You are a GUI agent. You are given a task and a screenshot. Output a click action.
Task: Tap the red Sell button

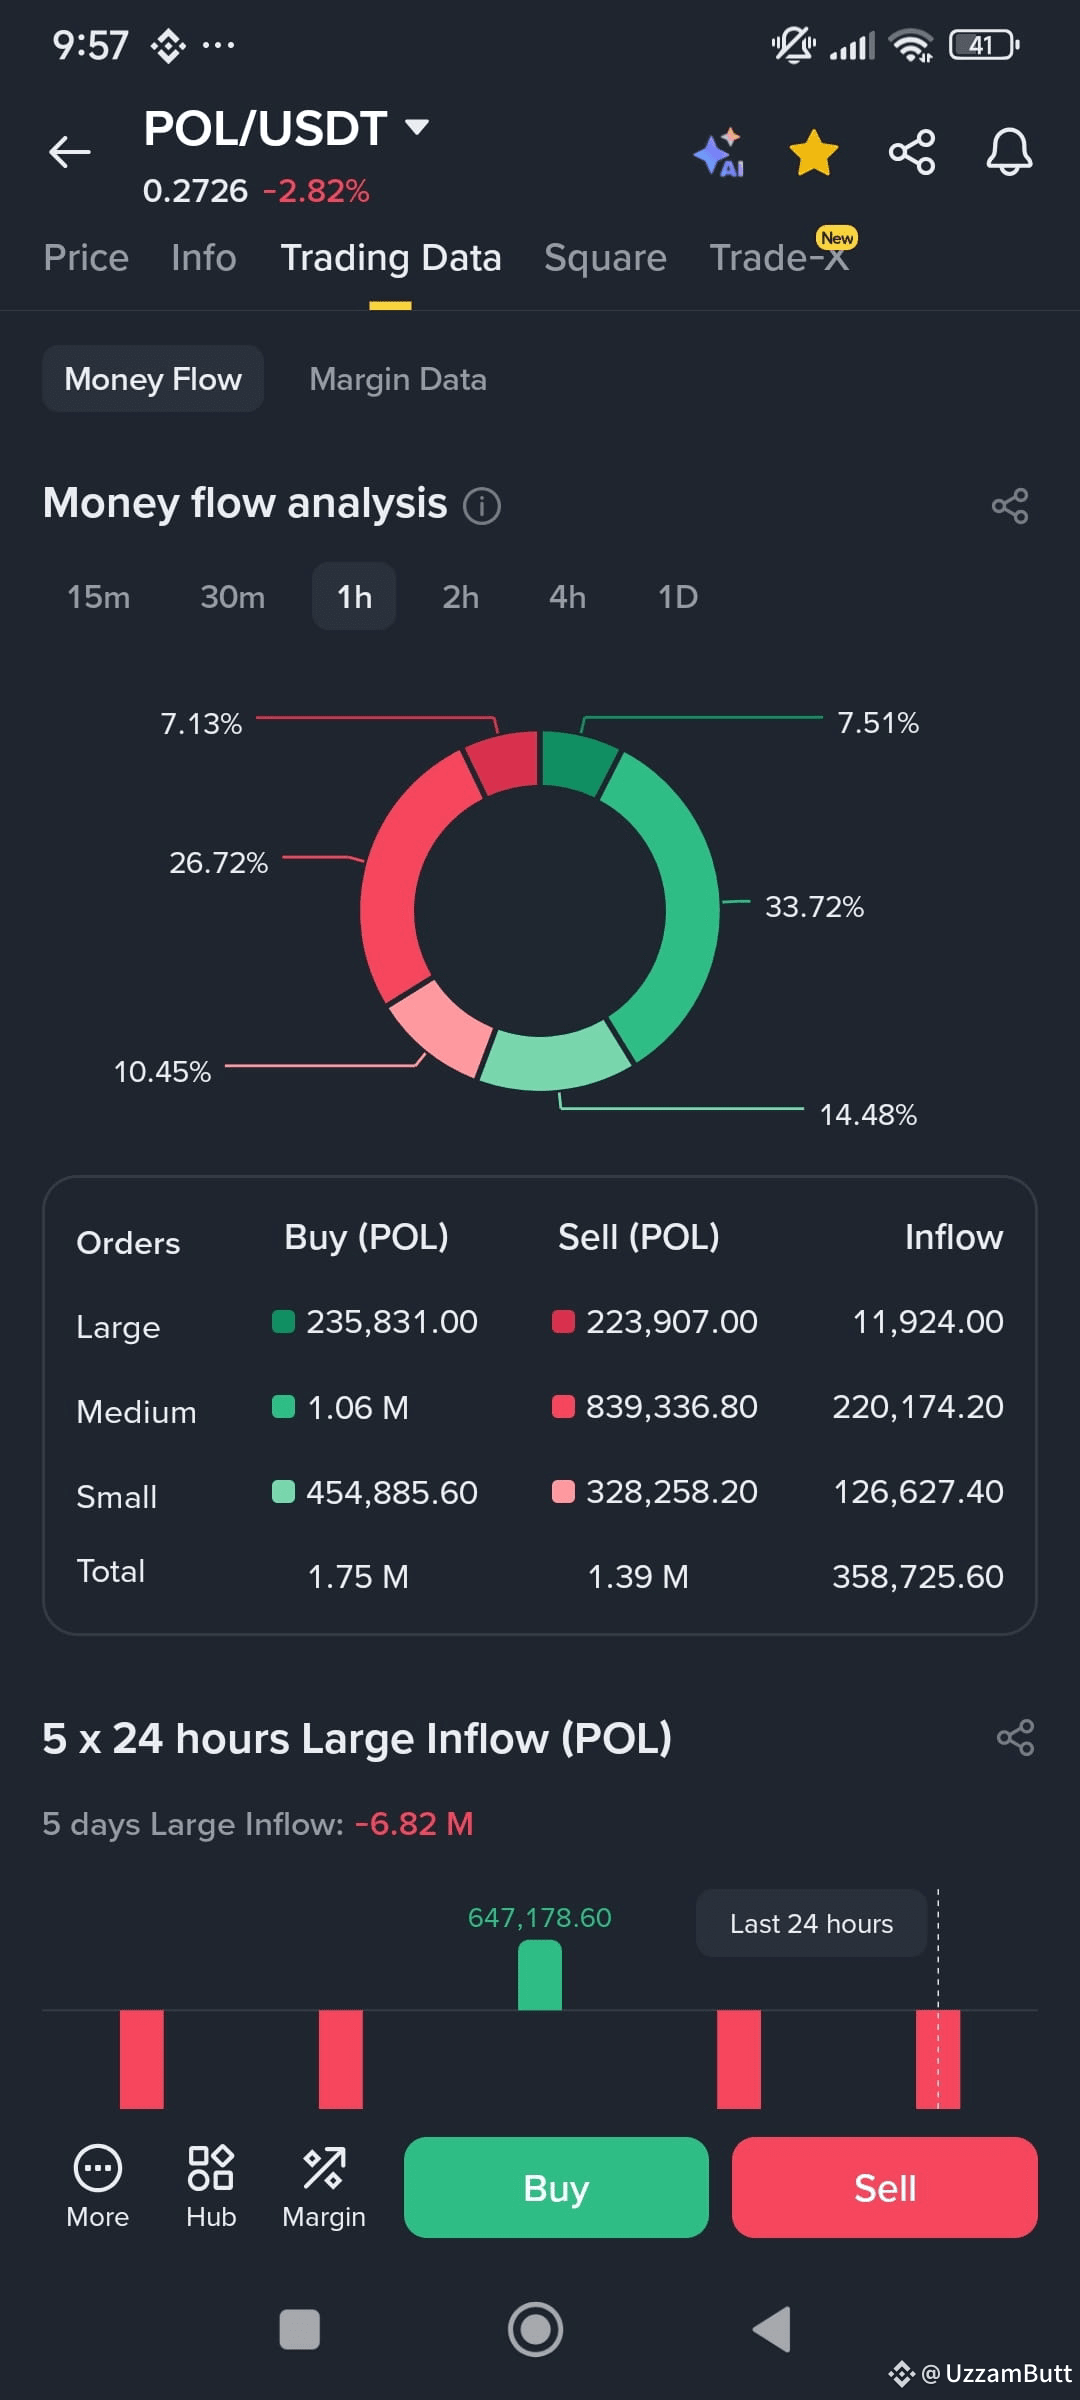[x=885, y=2187]
